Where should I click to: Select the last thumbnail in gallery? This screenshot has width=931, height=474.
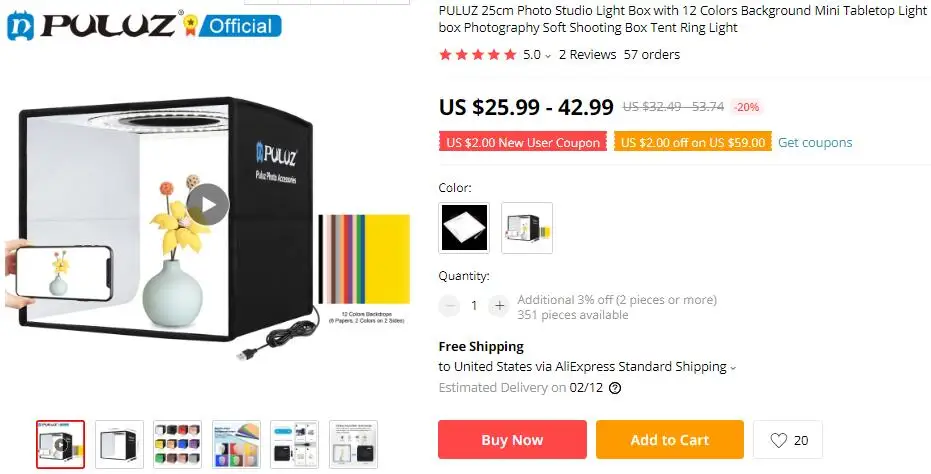(x=353, y=444)
